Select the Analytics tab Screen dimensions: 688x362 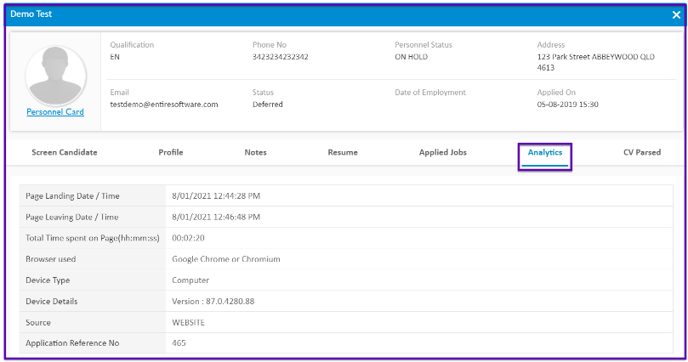pos(545,152)
